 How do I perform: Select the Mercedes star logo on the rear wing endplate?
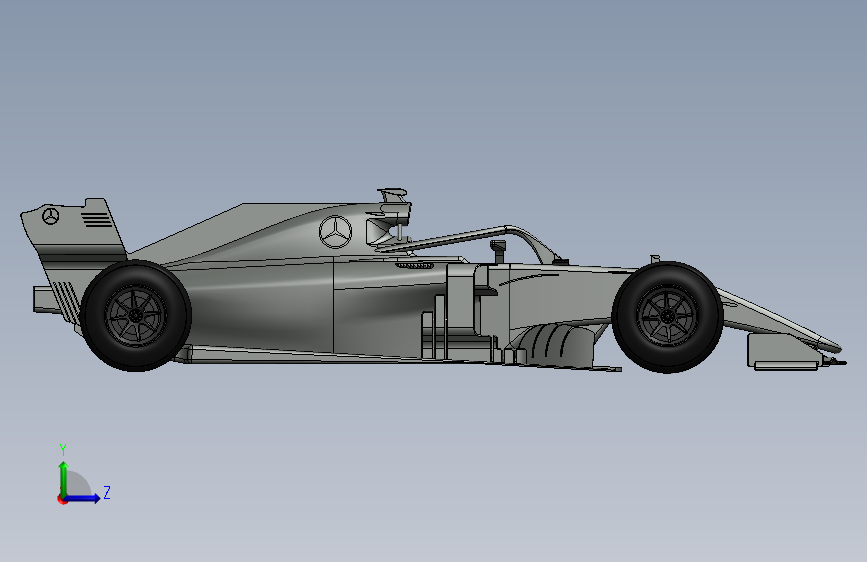click(x=50, y=216)
